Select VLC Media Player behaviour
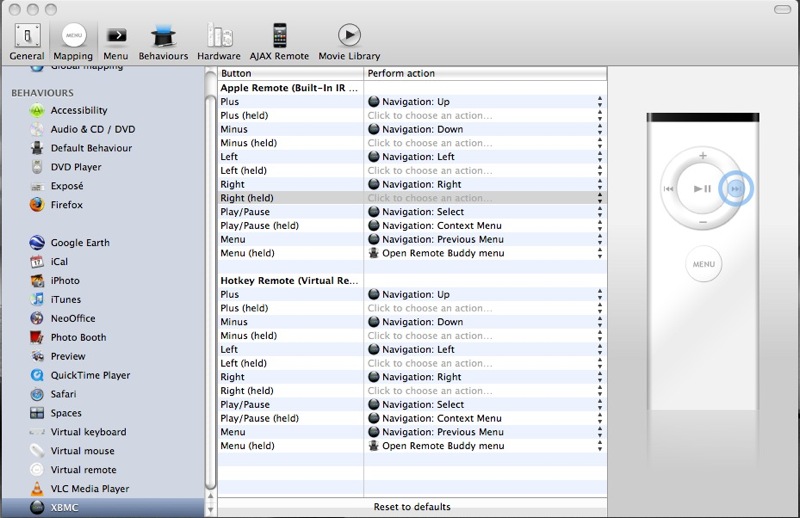Viewport: 800px width, 518px height. click(89, 489)
